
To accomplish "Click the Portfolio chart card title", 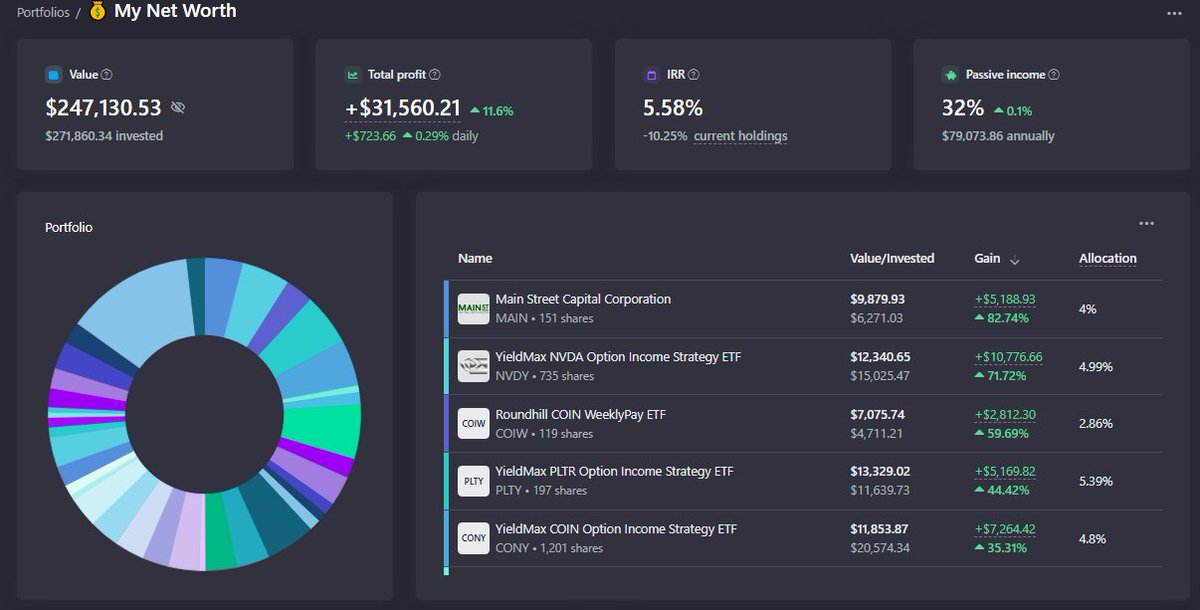I will (68, 228).
